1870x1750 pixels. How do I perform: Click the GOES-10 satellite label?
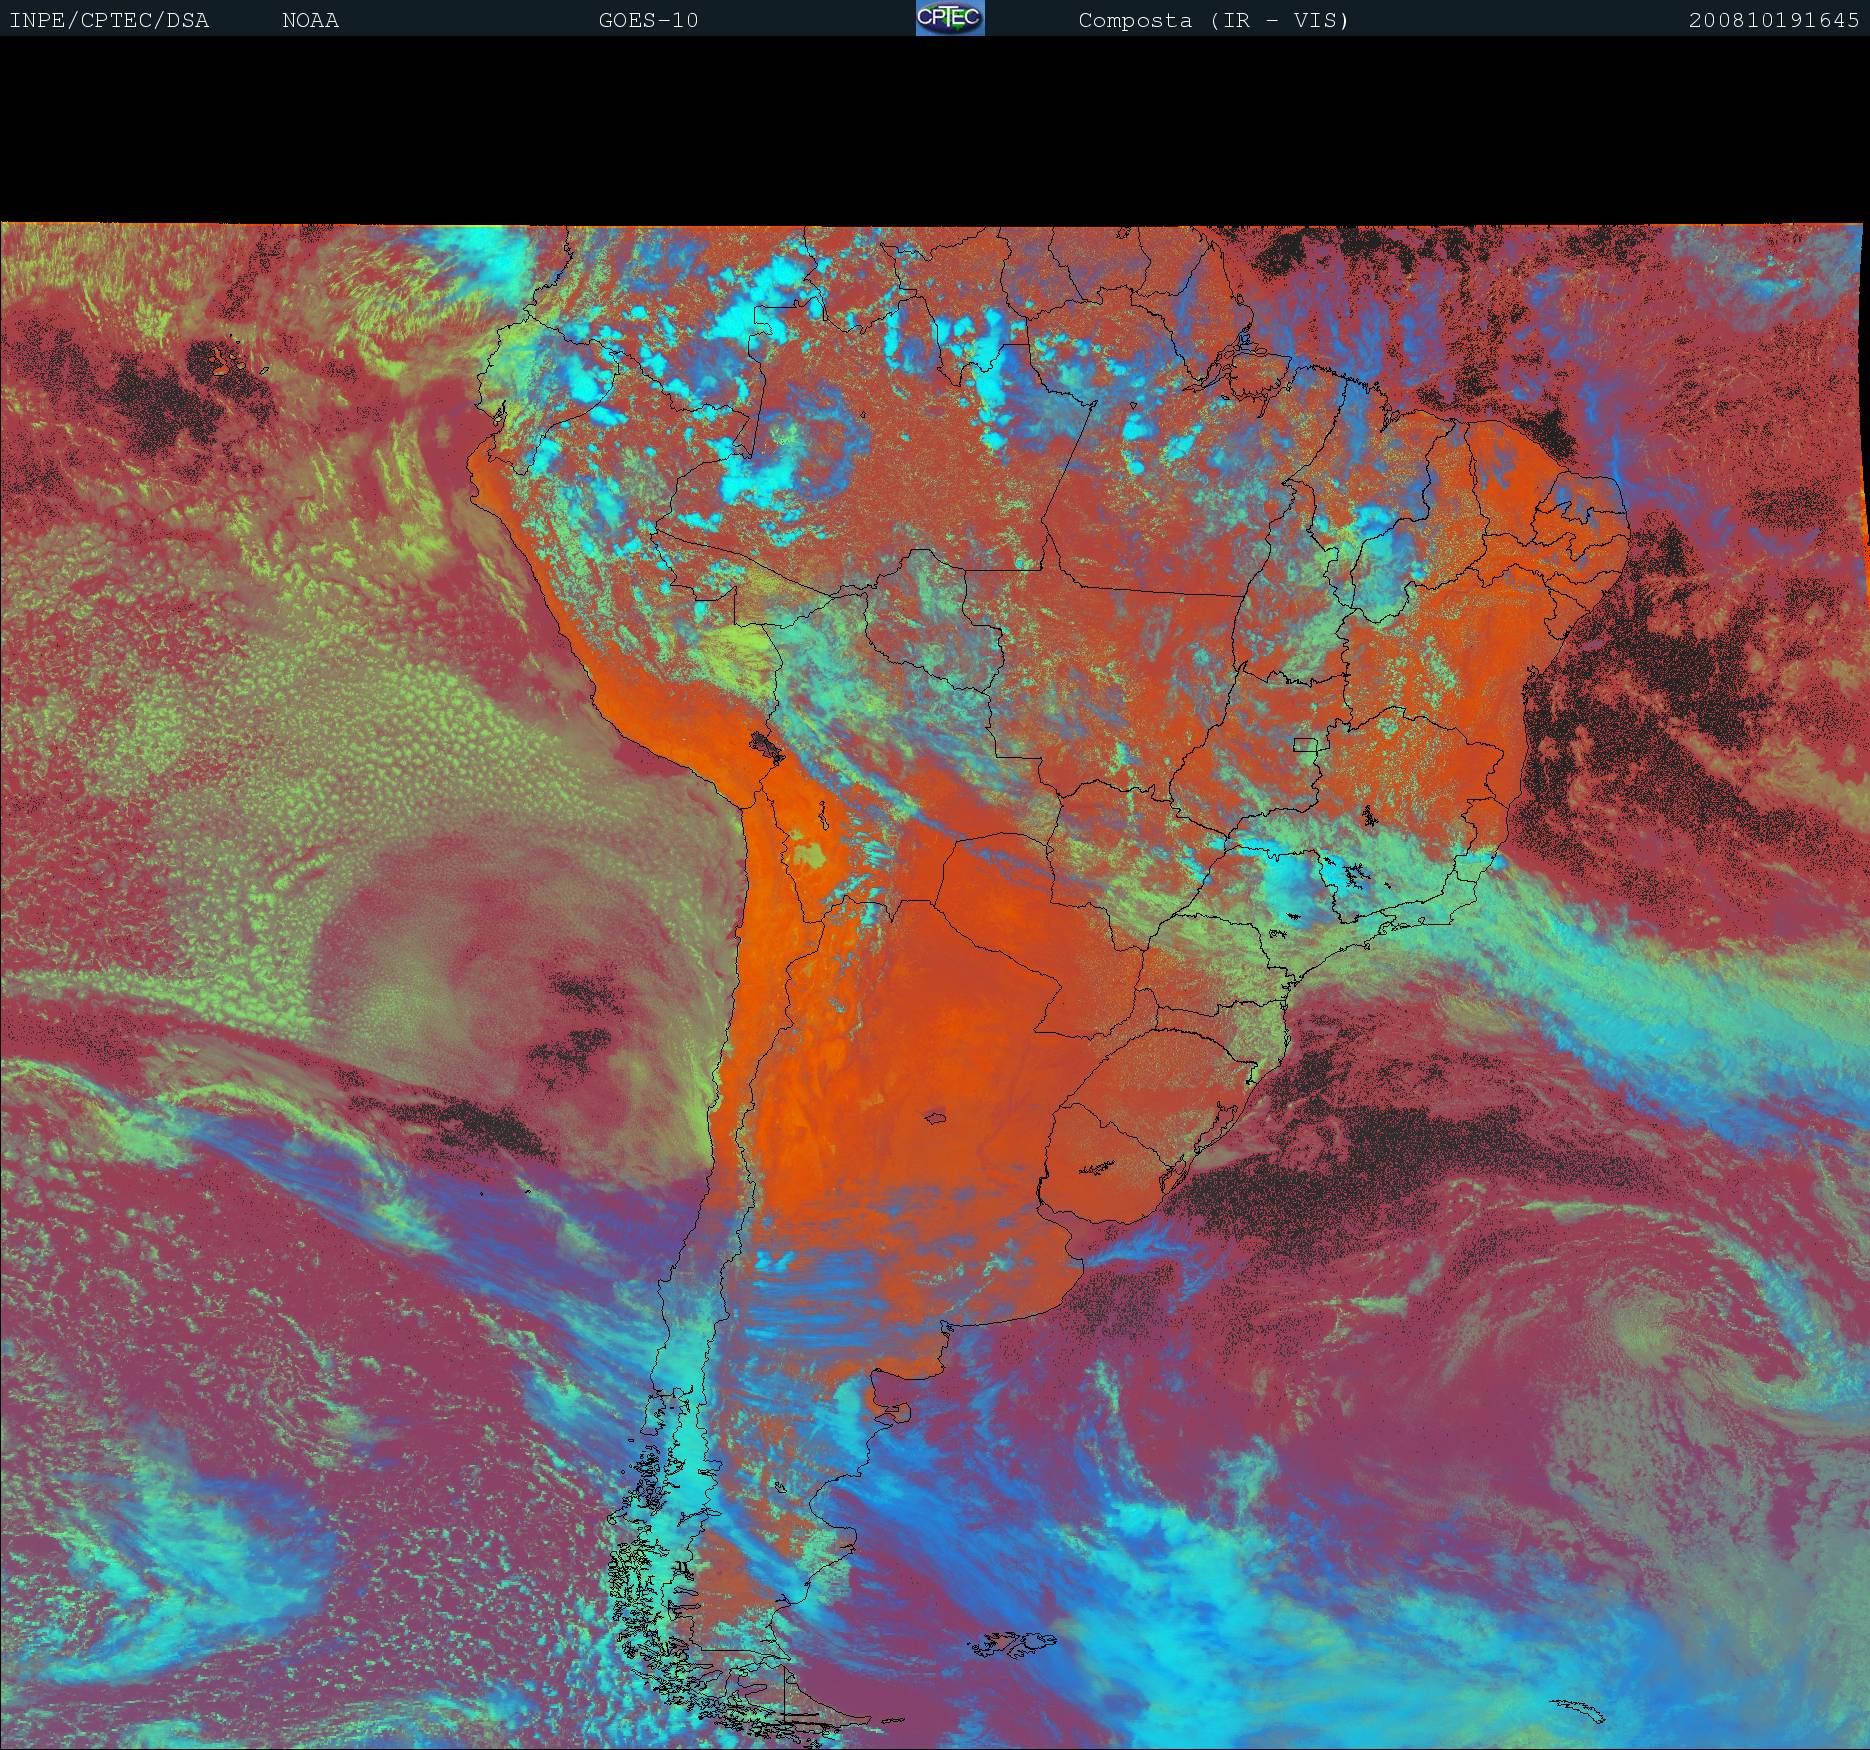click(x=648, y=20)
